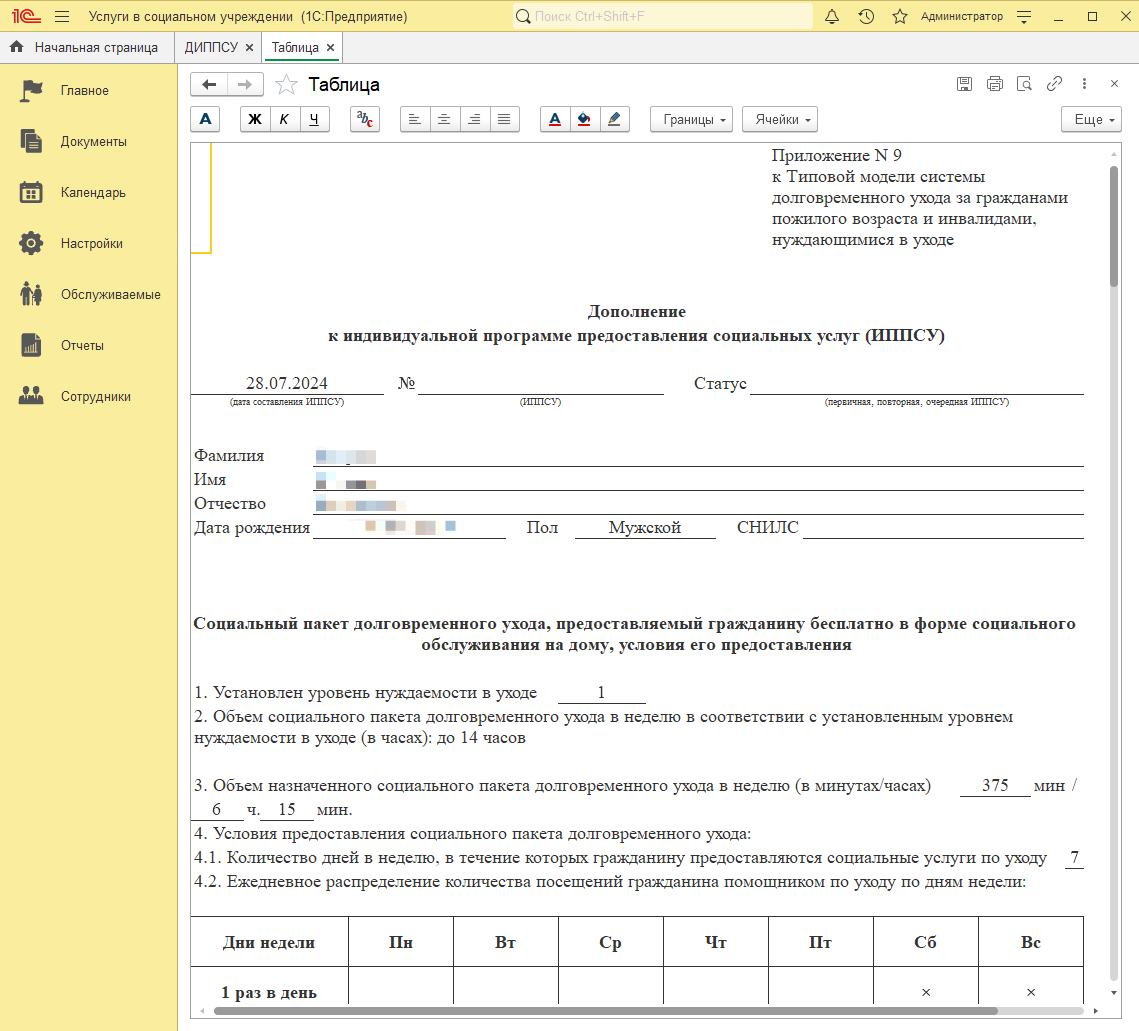The width and height of the screenshot is (1139, 1031).
Task: Open the Настройки section
Action: coord(89,243)
